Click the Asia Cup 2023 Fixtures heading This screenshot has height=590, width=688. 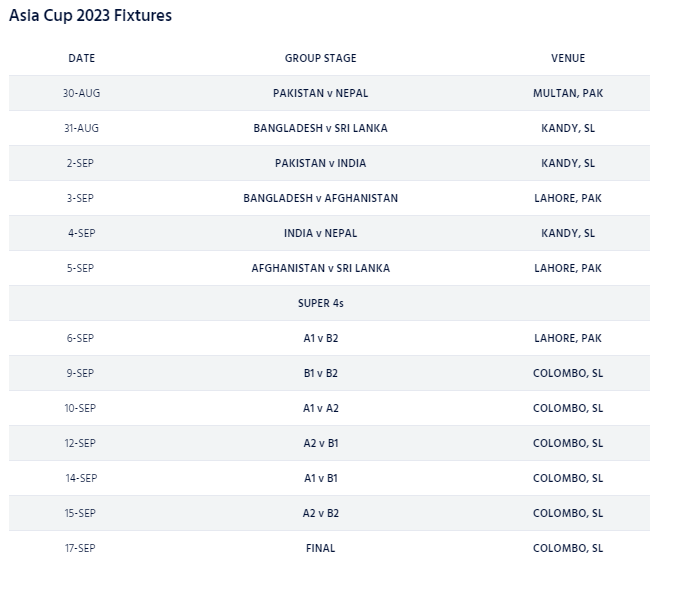90,16
